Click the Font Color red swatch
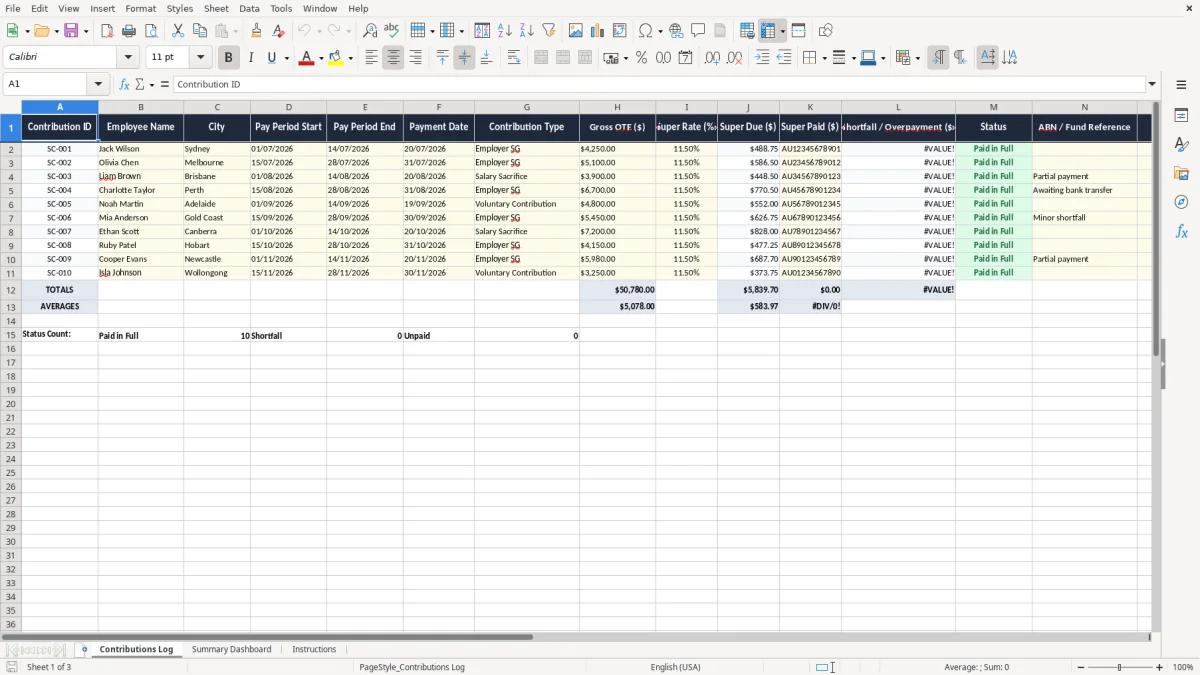Image resolution: width=1200 pixels, height=675 pixels. (306, 58)
